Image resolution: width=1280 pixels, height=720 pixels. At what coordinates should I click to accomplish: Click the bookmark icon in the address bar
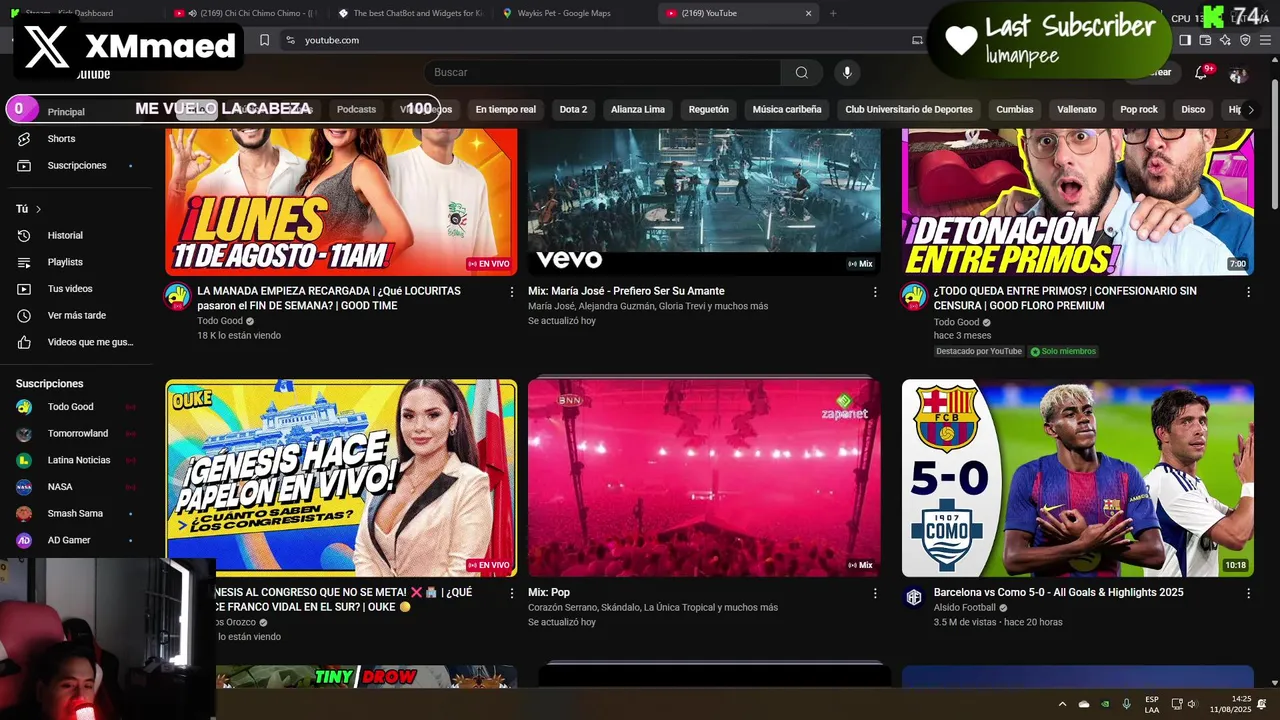click(264, 40)
